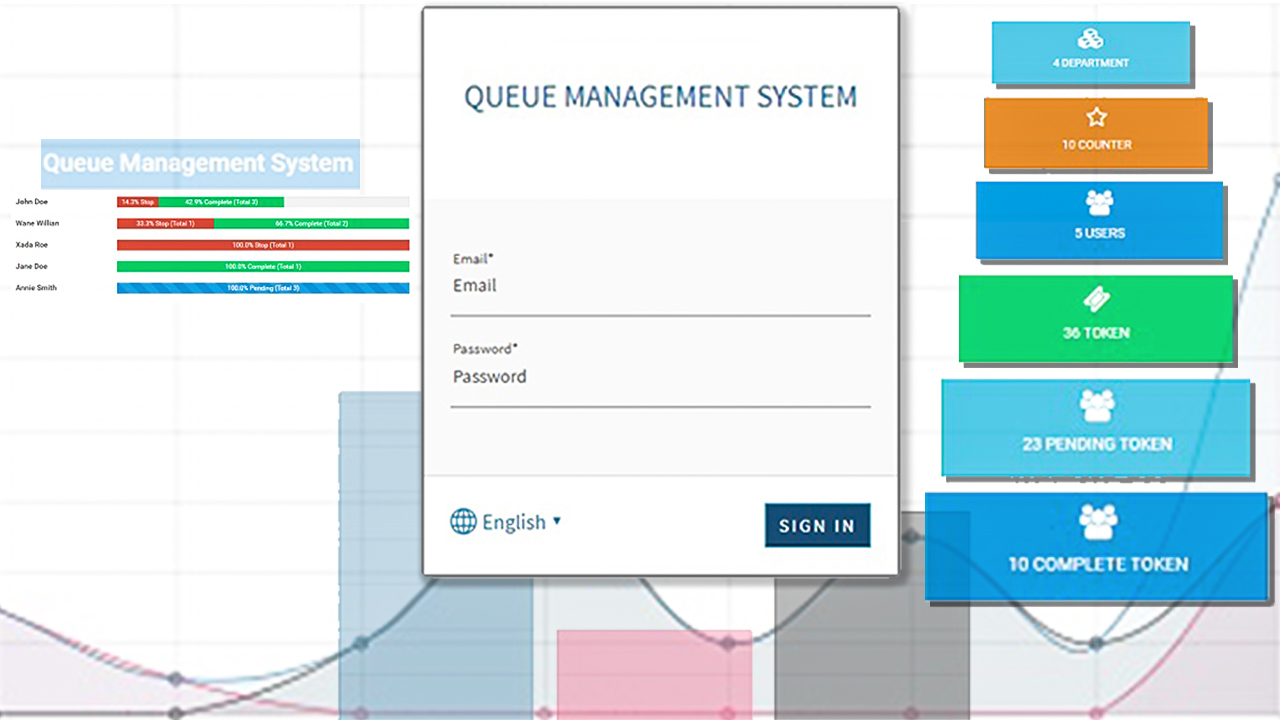The height and width of the screenshot is (720, 1280).
Task: Click Annie Smith's blue pending progress bar
Action: (263, 288)
